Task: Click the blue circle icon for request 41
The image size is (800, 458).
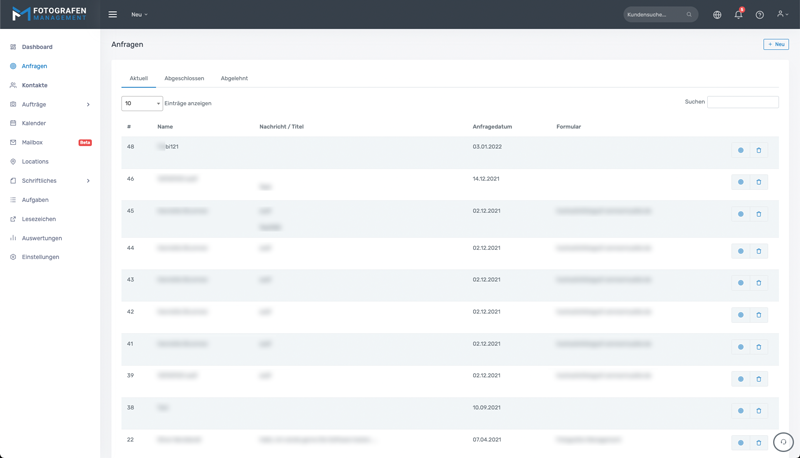Action: pos(741,347)
